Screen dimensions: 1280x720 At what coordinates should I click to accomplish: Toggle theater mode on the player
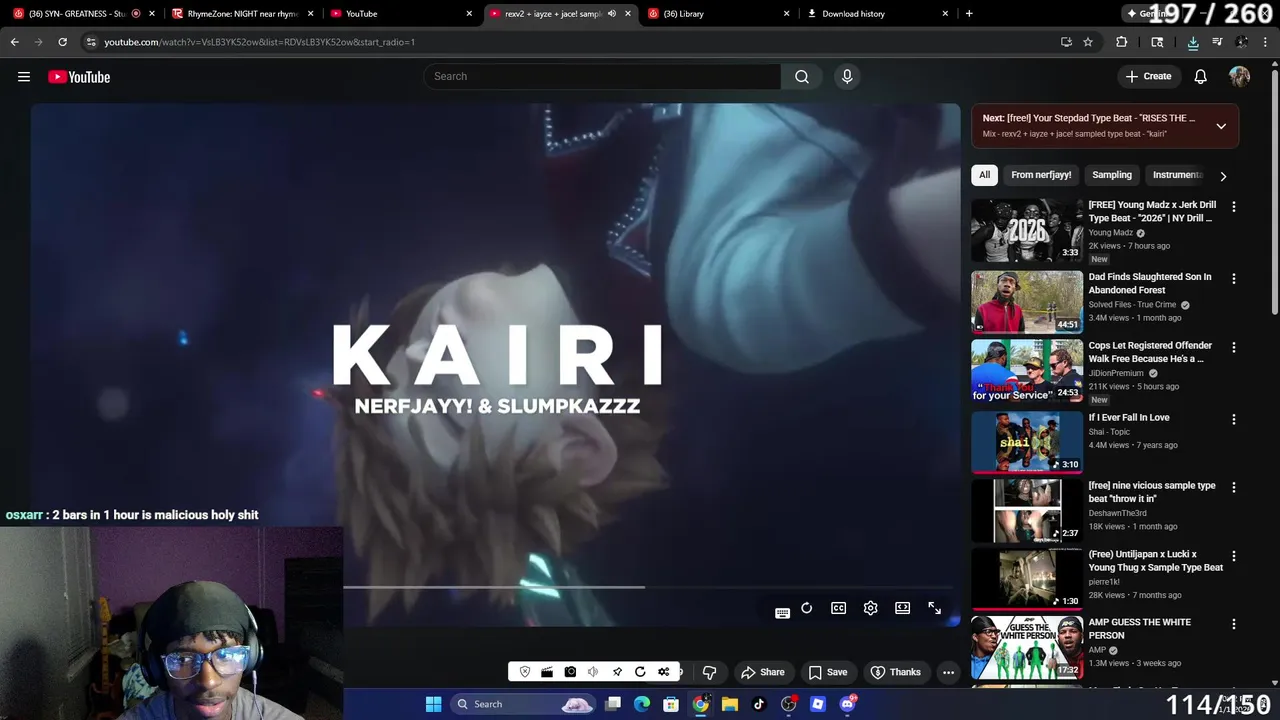[903, 608]
